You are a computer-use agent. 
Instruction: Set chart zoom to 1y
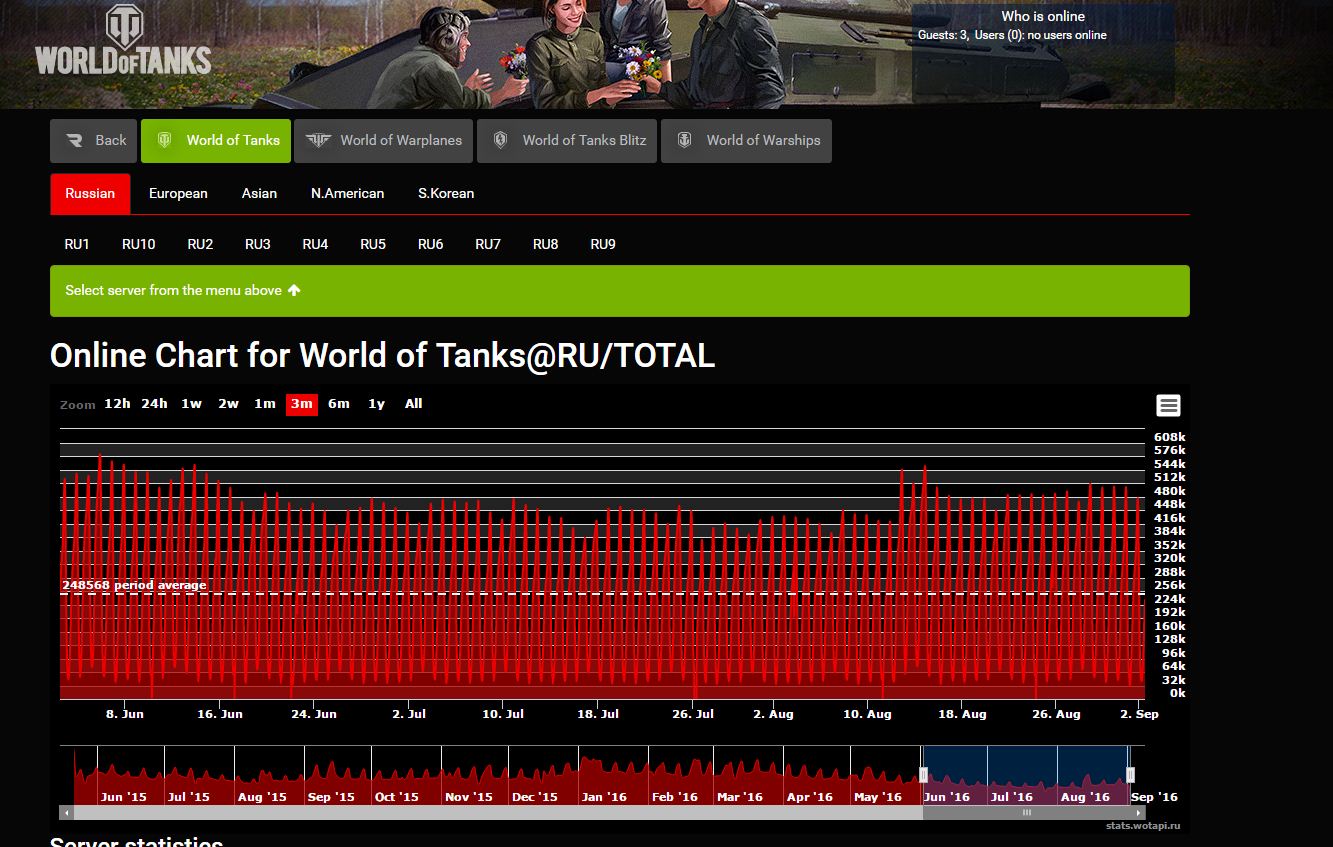(376, 404)
